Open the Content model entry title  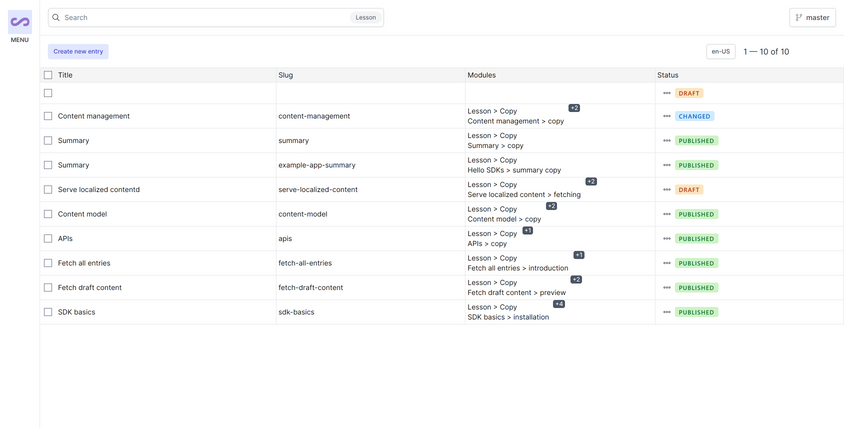tap(82, 214)
